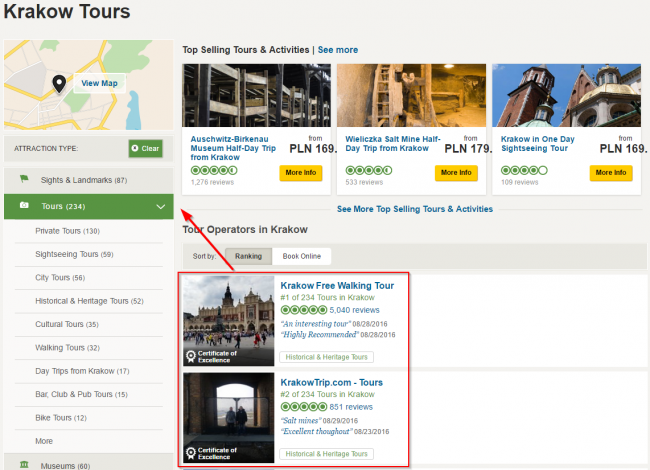Click #2 of 234 Tours in Krakow
650x470 pixels.
coord(327,394)
